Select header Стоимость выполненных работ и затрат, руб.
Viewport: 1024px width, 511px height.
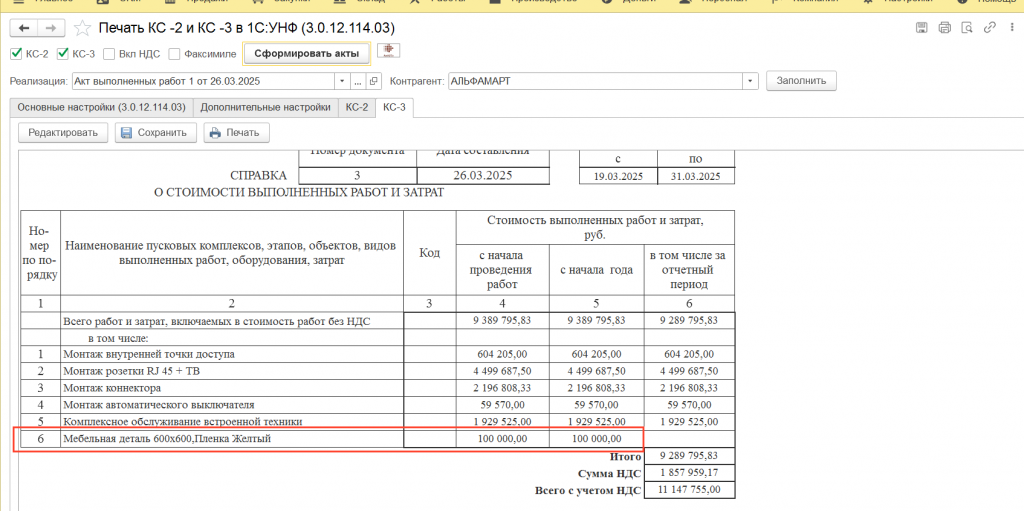pyautogui.click(x=596, y=227)
